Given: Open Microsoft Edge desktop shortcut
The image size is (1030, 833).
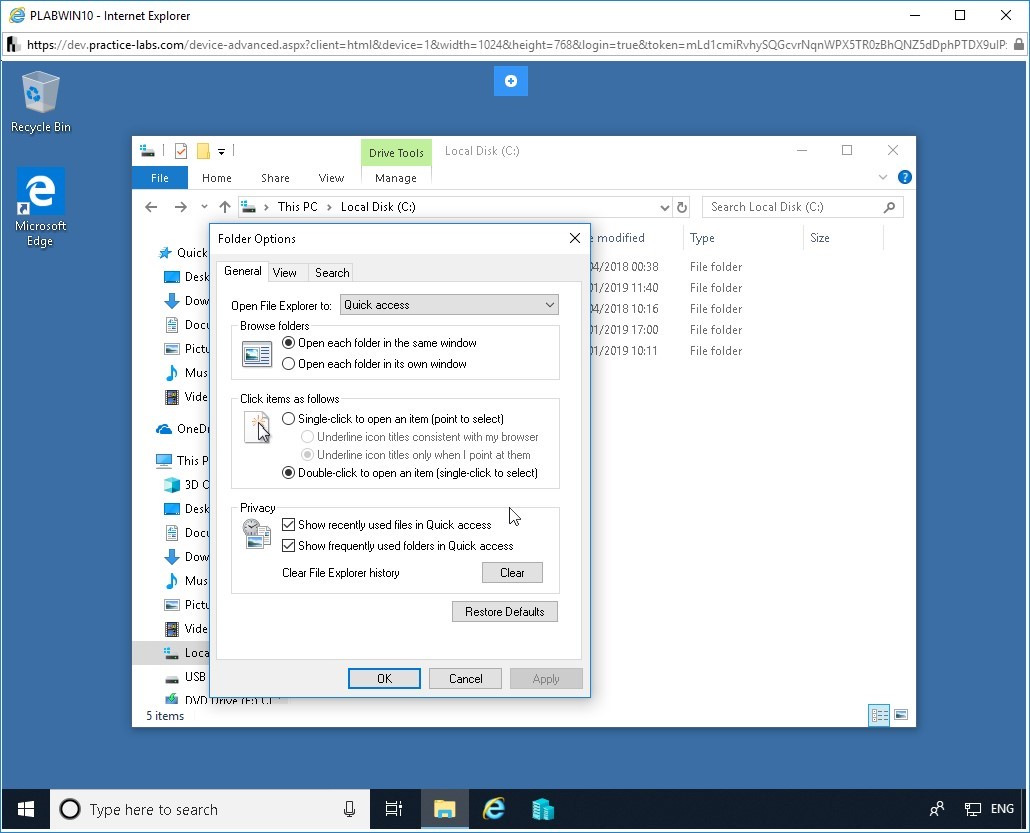Looking at the screenshot, I should (x=40, y=207).
